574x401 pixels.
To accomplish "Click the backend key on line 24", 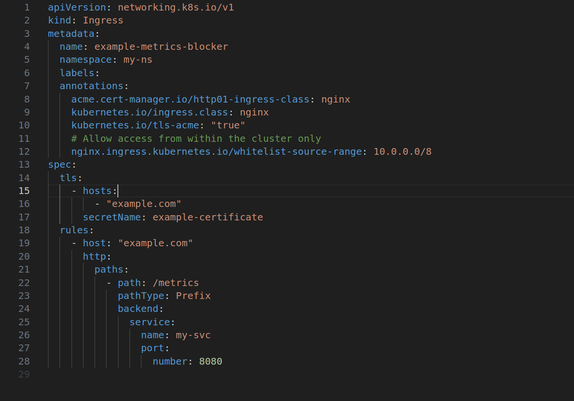I will pyautogui.click(x=138, y=309).
